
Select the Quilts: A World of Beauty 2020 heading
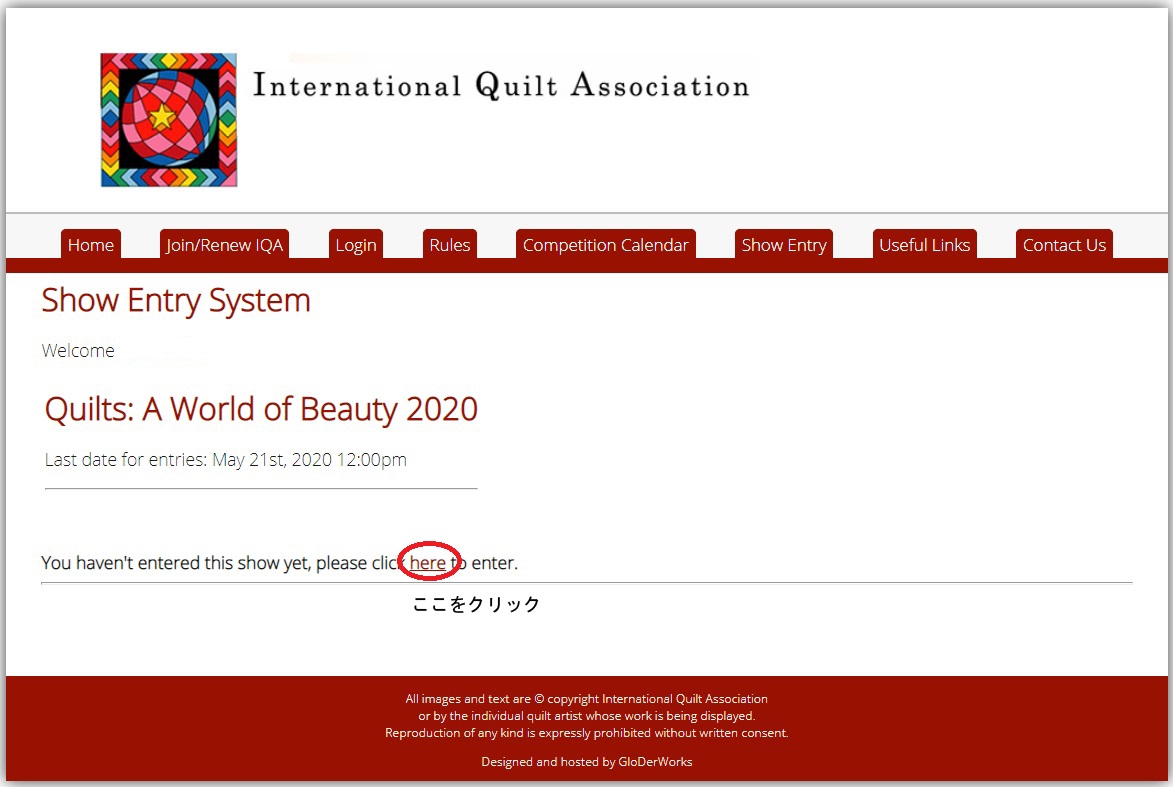261,409
